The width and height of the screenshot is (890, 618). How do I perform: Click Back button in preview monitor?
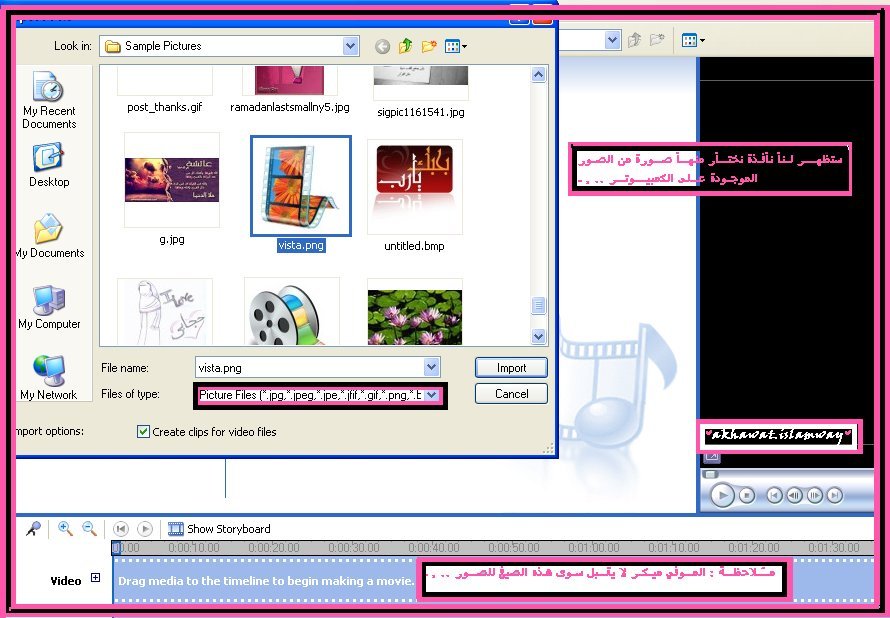tap(774, 495)
